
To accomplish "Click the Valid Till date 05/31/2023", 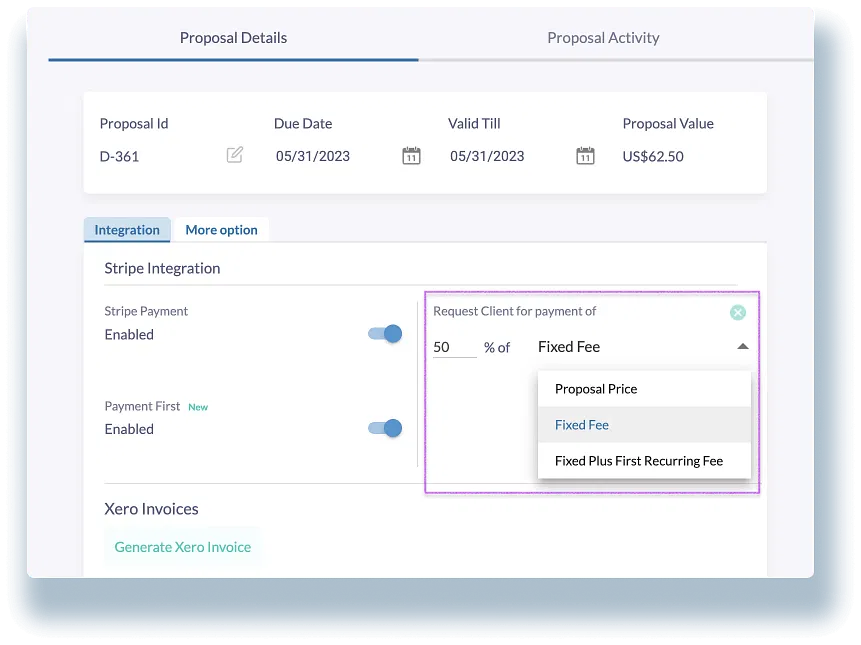I will [487, 156].
